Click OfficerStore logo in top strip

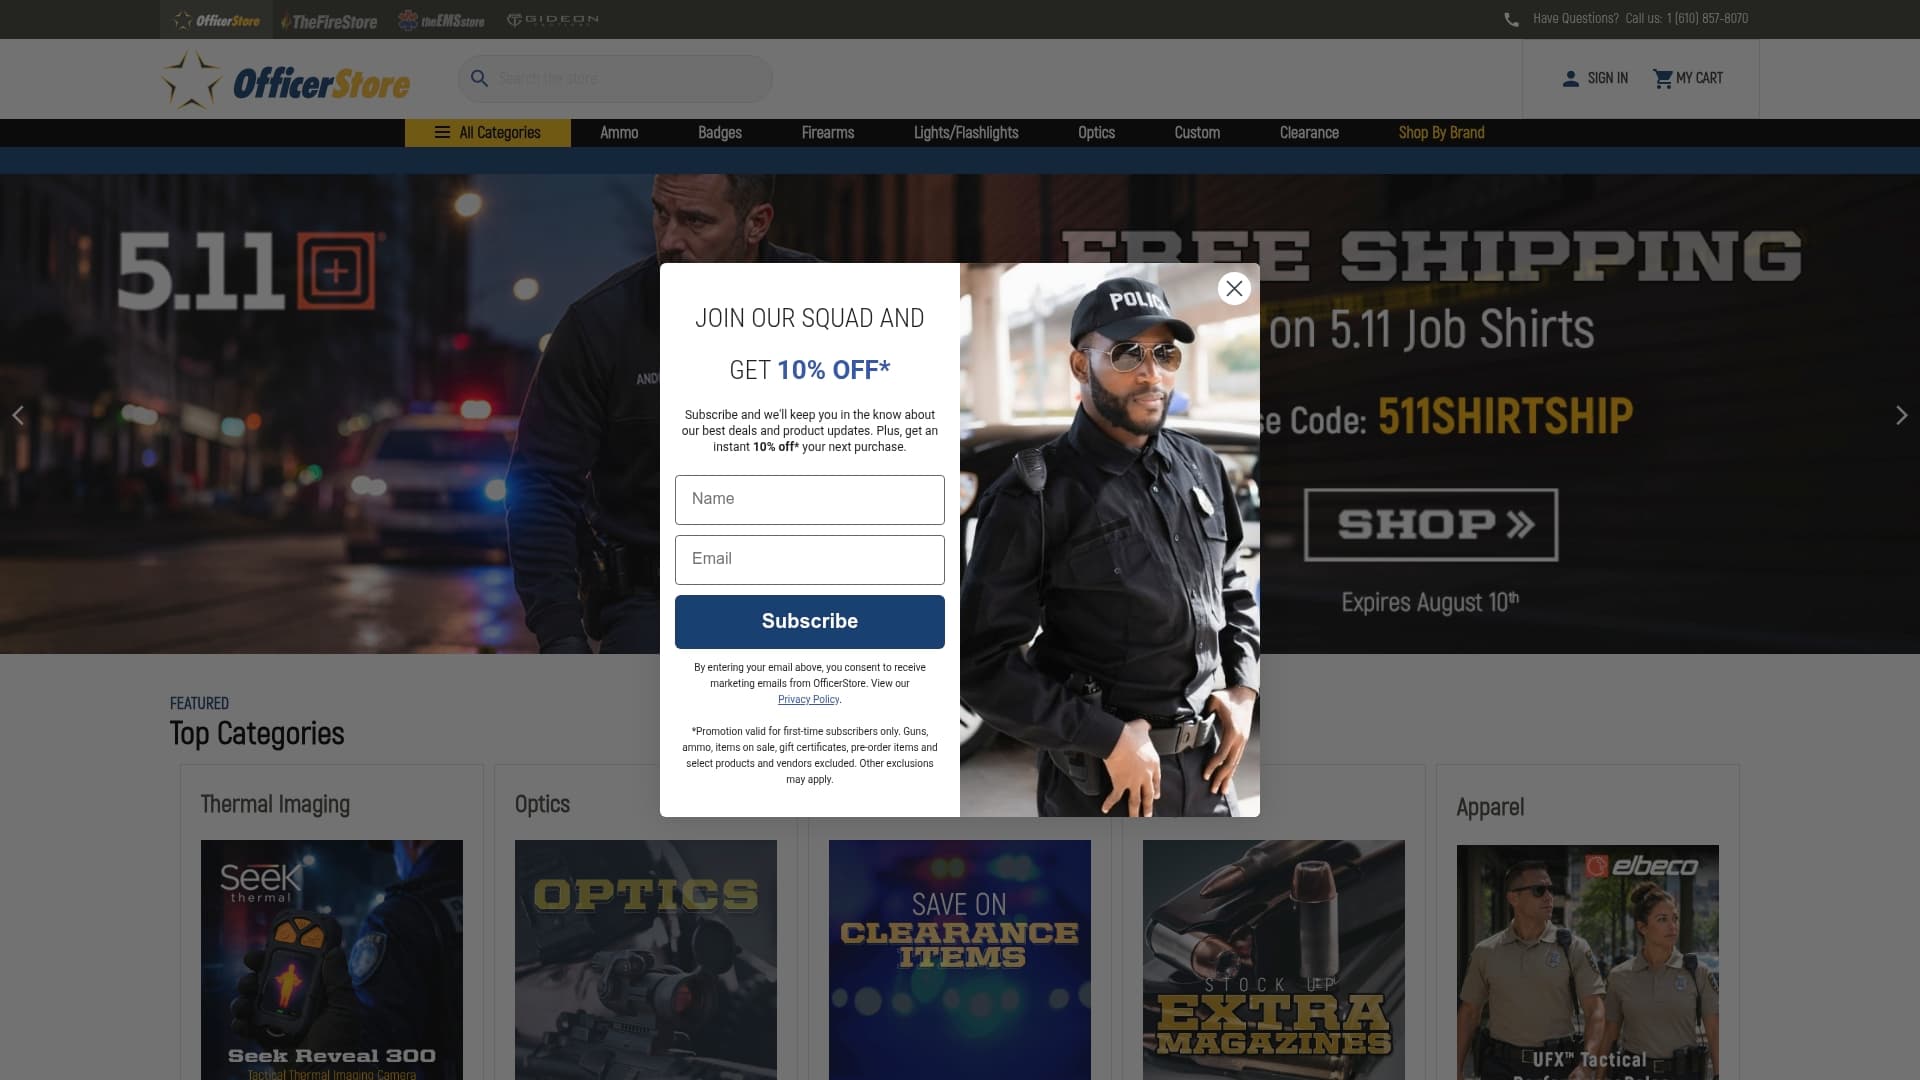tap(216, 20)
